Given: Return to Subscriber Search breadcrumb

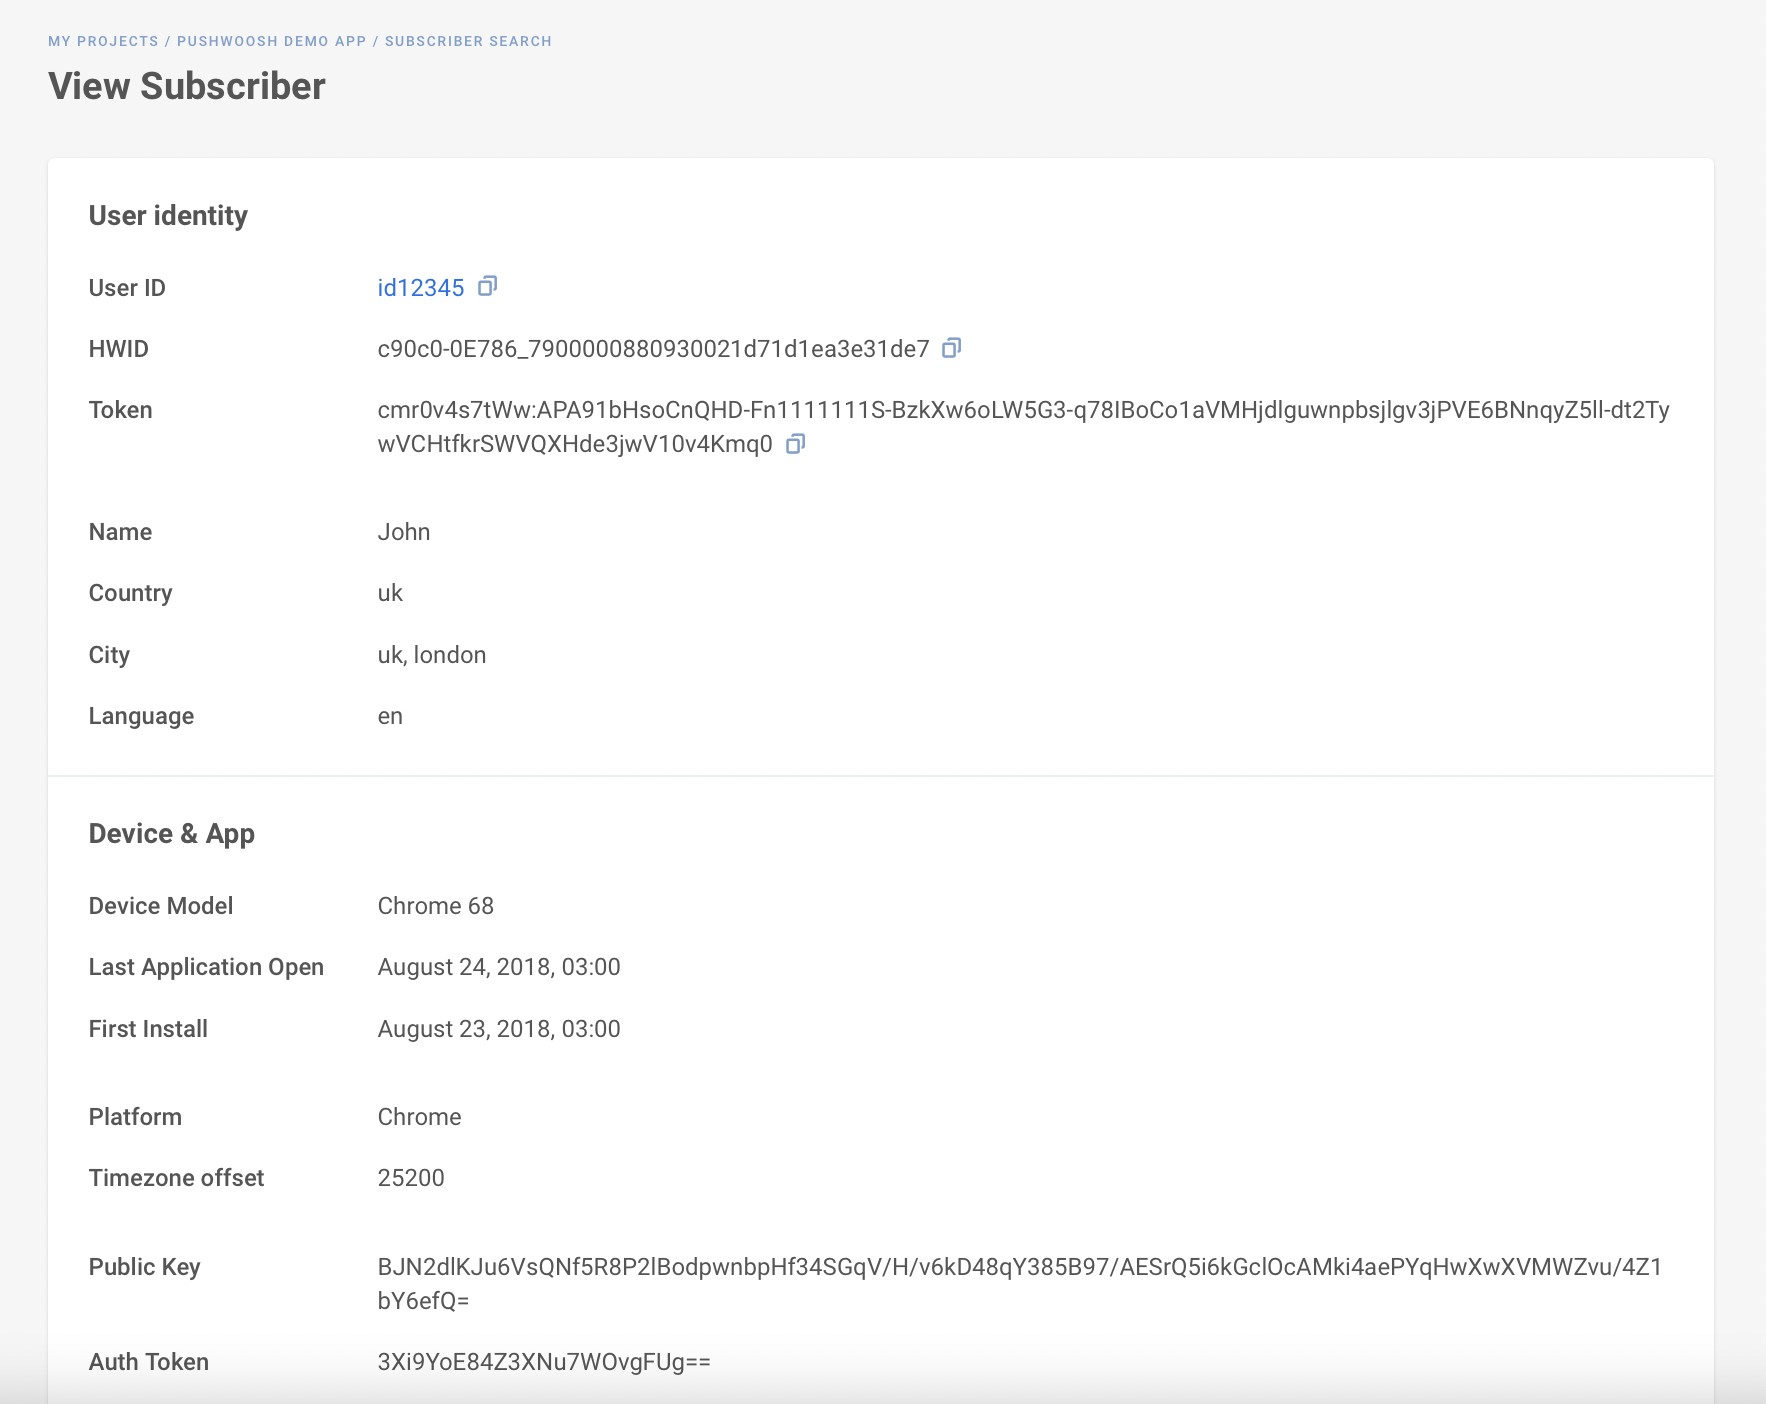Looking at the screenshot, I should pos(468,41).
